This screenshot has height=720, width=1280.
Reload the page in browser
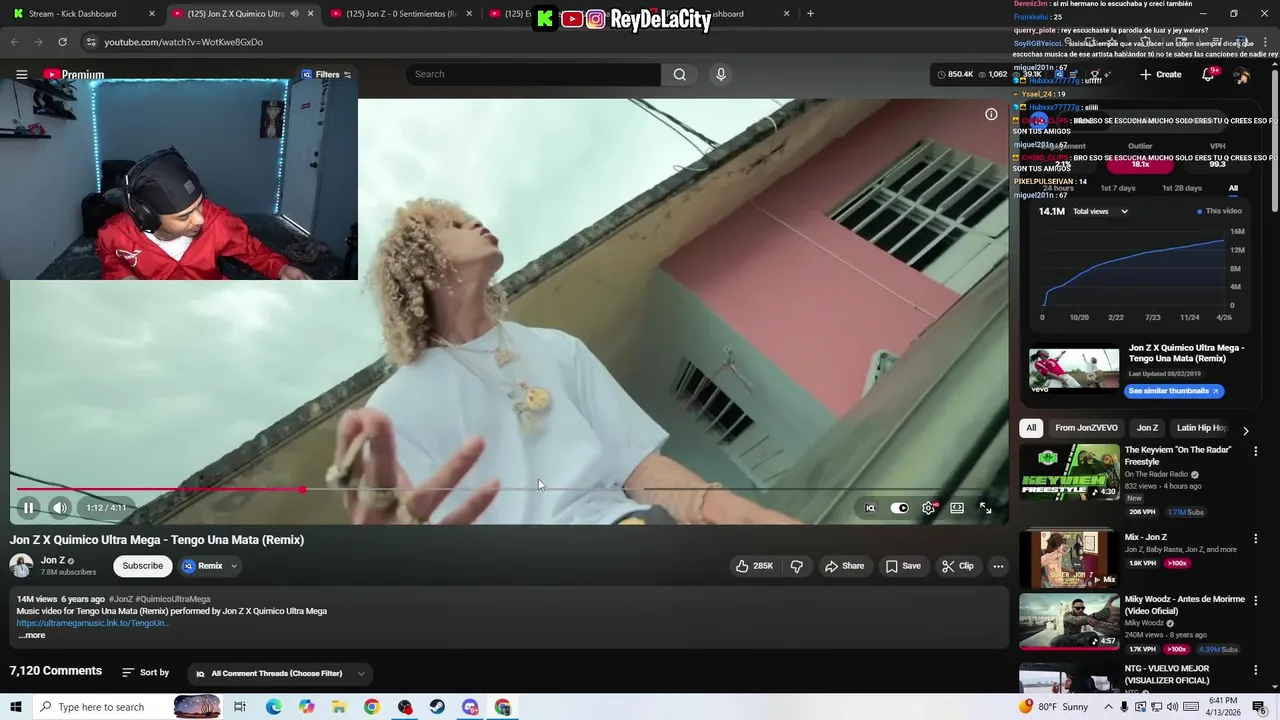[62, 42]
